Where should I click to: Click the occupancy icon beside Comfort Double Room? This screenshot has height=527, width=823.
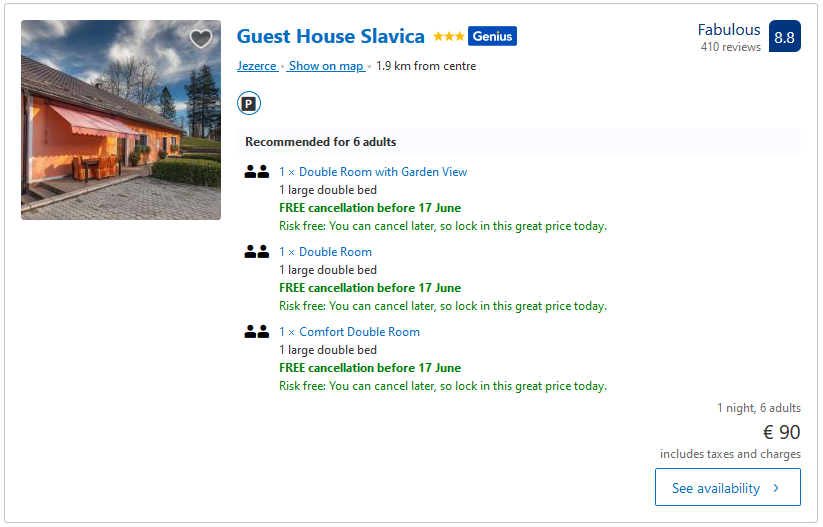[257, 332]
